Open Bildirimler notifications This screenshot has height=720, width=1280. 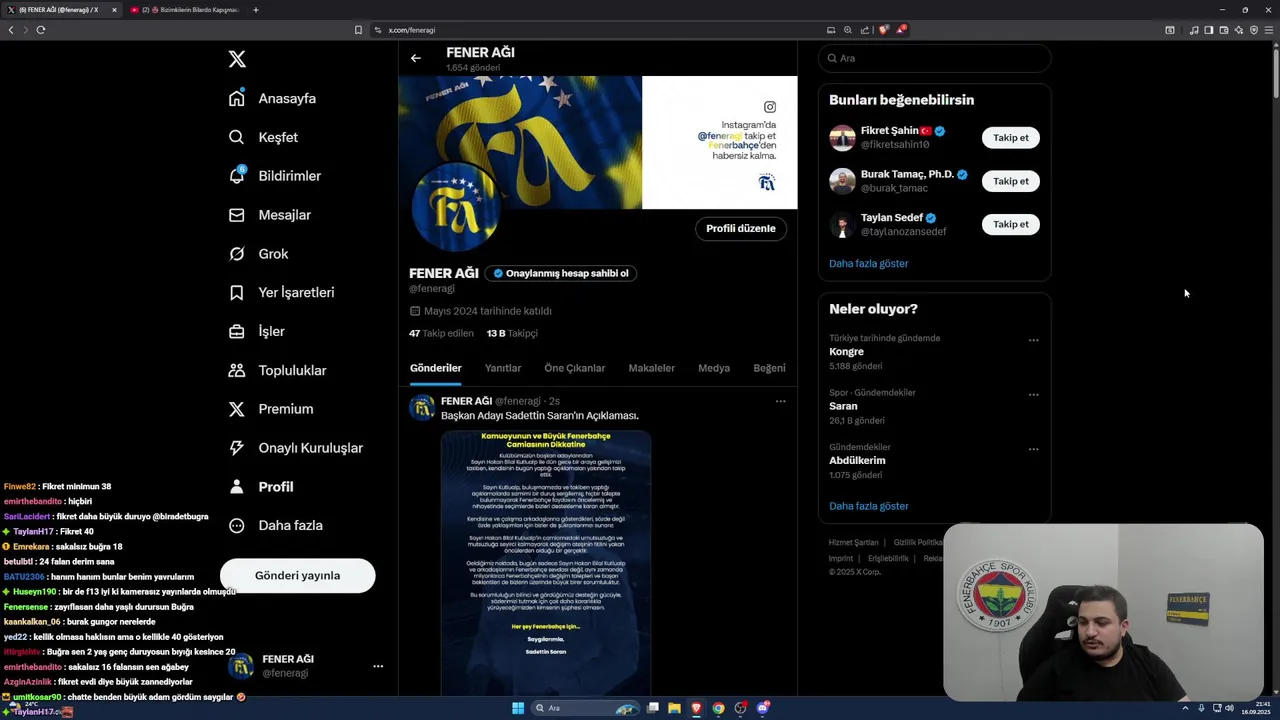pyautogui.click(x=275, y=176)
